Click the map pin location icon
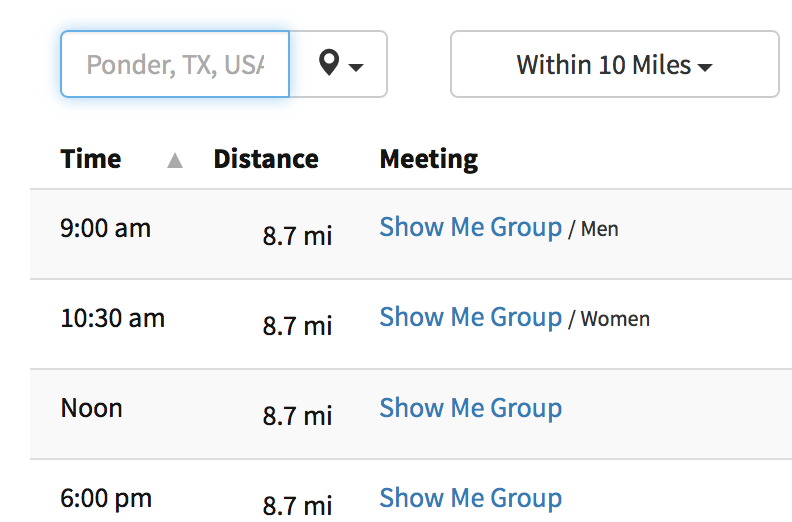 pyautogui.click(x=328, y=64)
